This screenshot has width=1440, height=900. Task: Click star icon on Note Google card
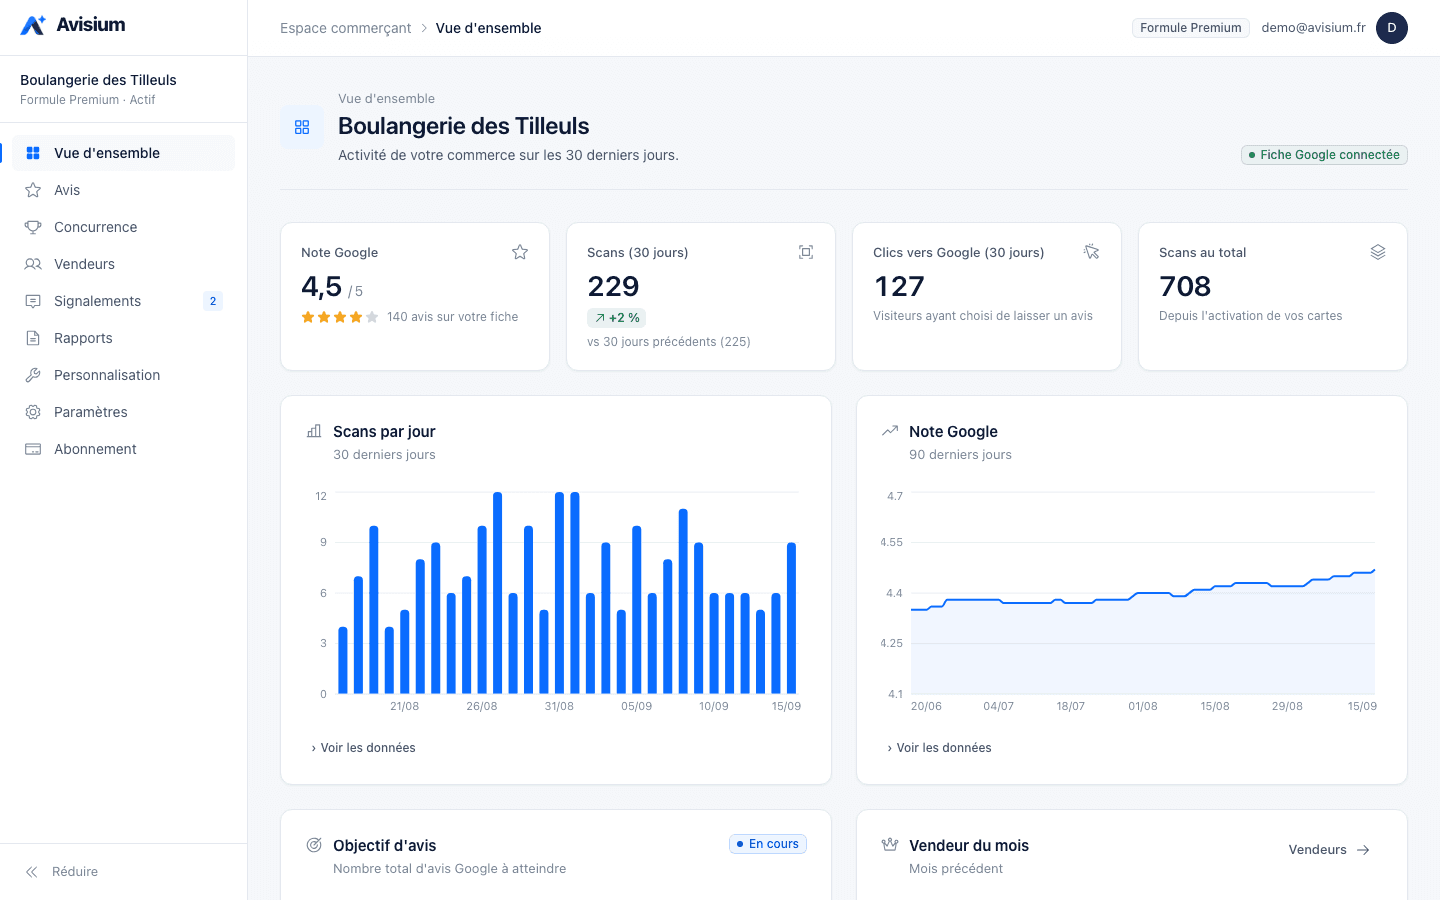click(x=520, y=252)
